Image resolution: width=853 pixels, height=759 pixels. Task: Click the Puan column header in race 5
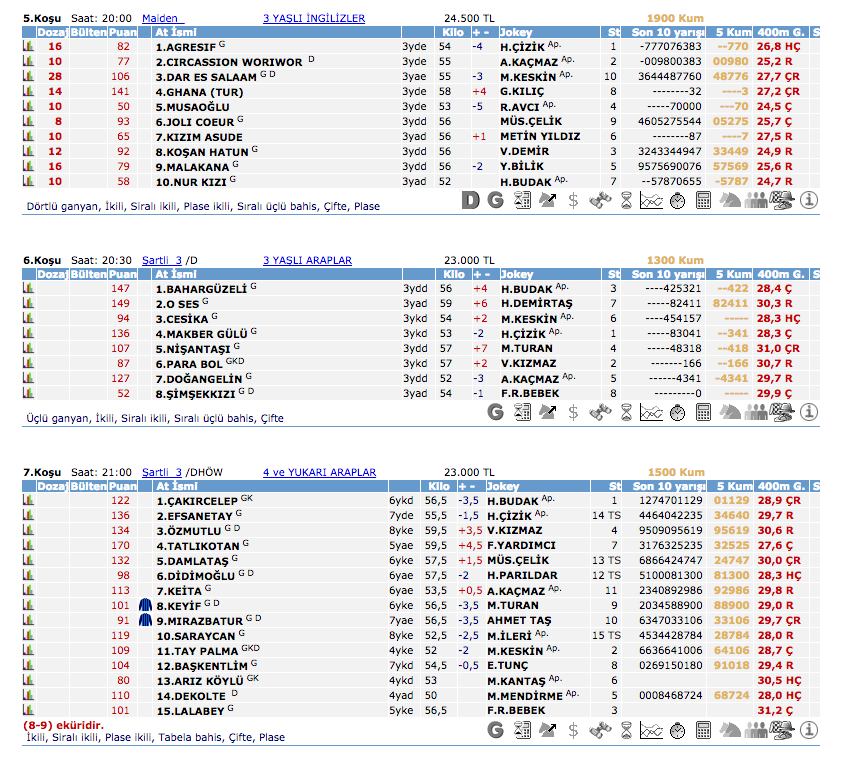123,32
